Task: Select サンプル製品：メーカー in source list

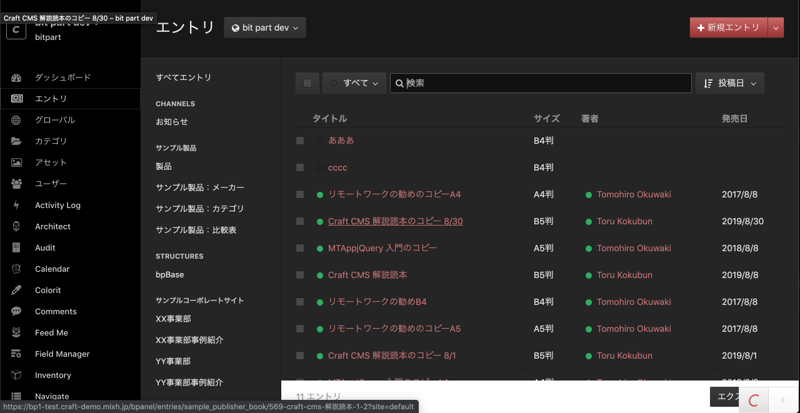Action: pos(199,188)
